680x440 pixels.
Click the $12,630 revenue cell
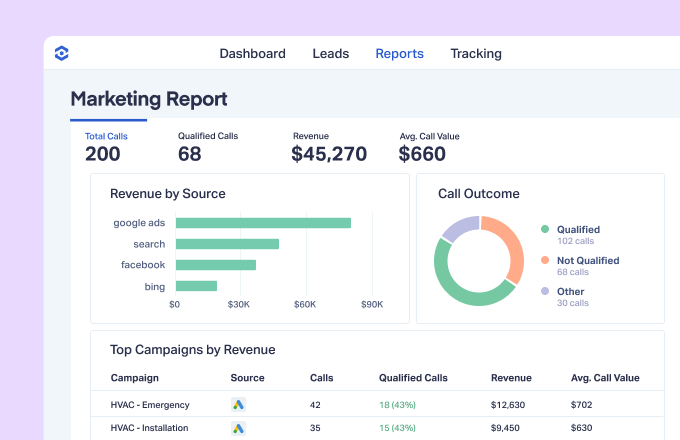coord(508,405)
